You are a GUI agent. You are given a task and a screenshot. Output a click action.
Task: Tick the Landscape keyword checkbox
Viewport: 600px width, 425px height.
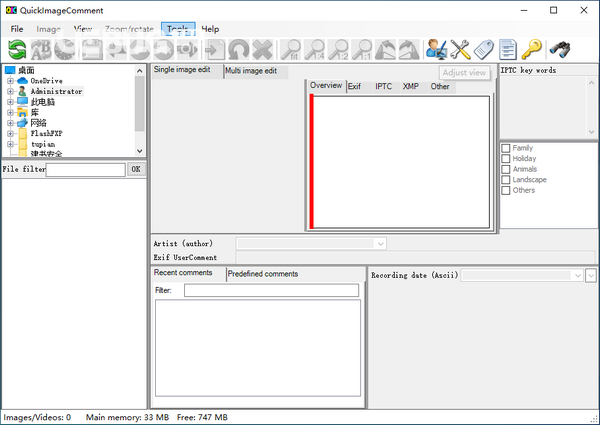click(x=505, y=180)
